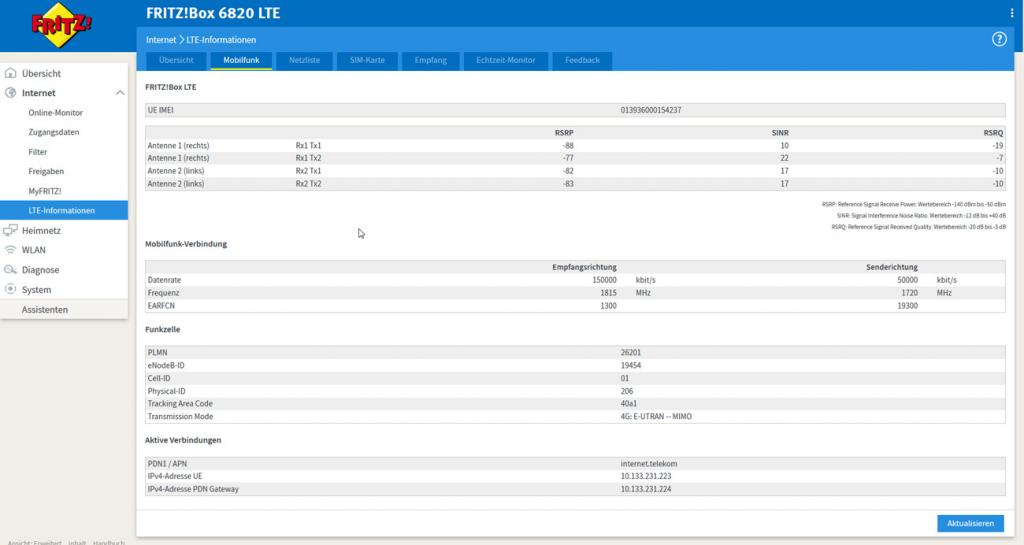Open the System menu
The image size is (1024, 545).
[37, 290]
